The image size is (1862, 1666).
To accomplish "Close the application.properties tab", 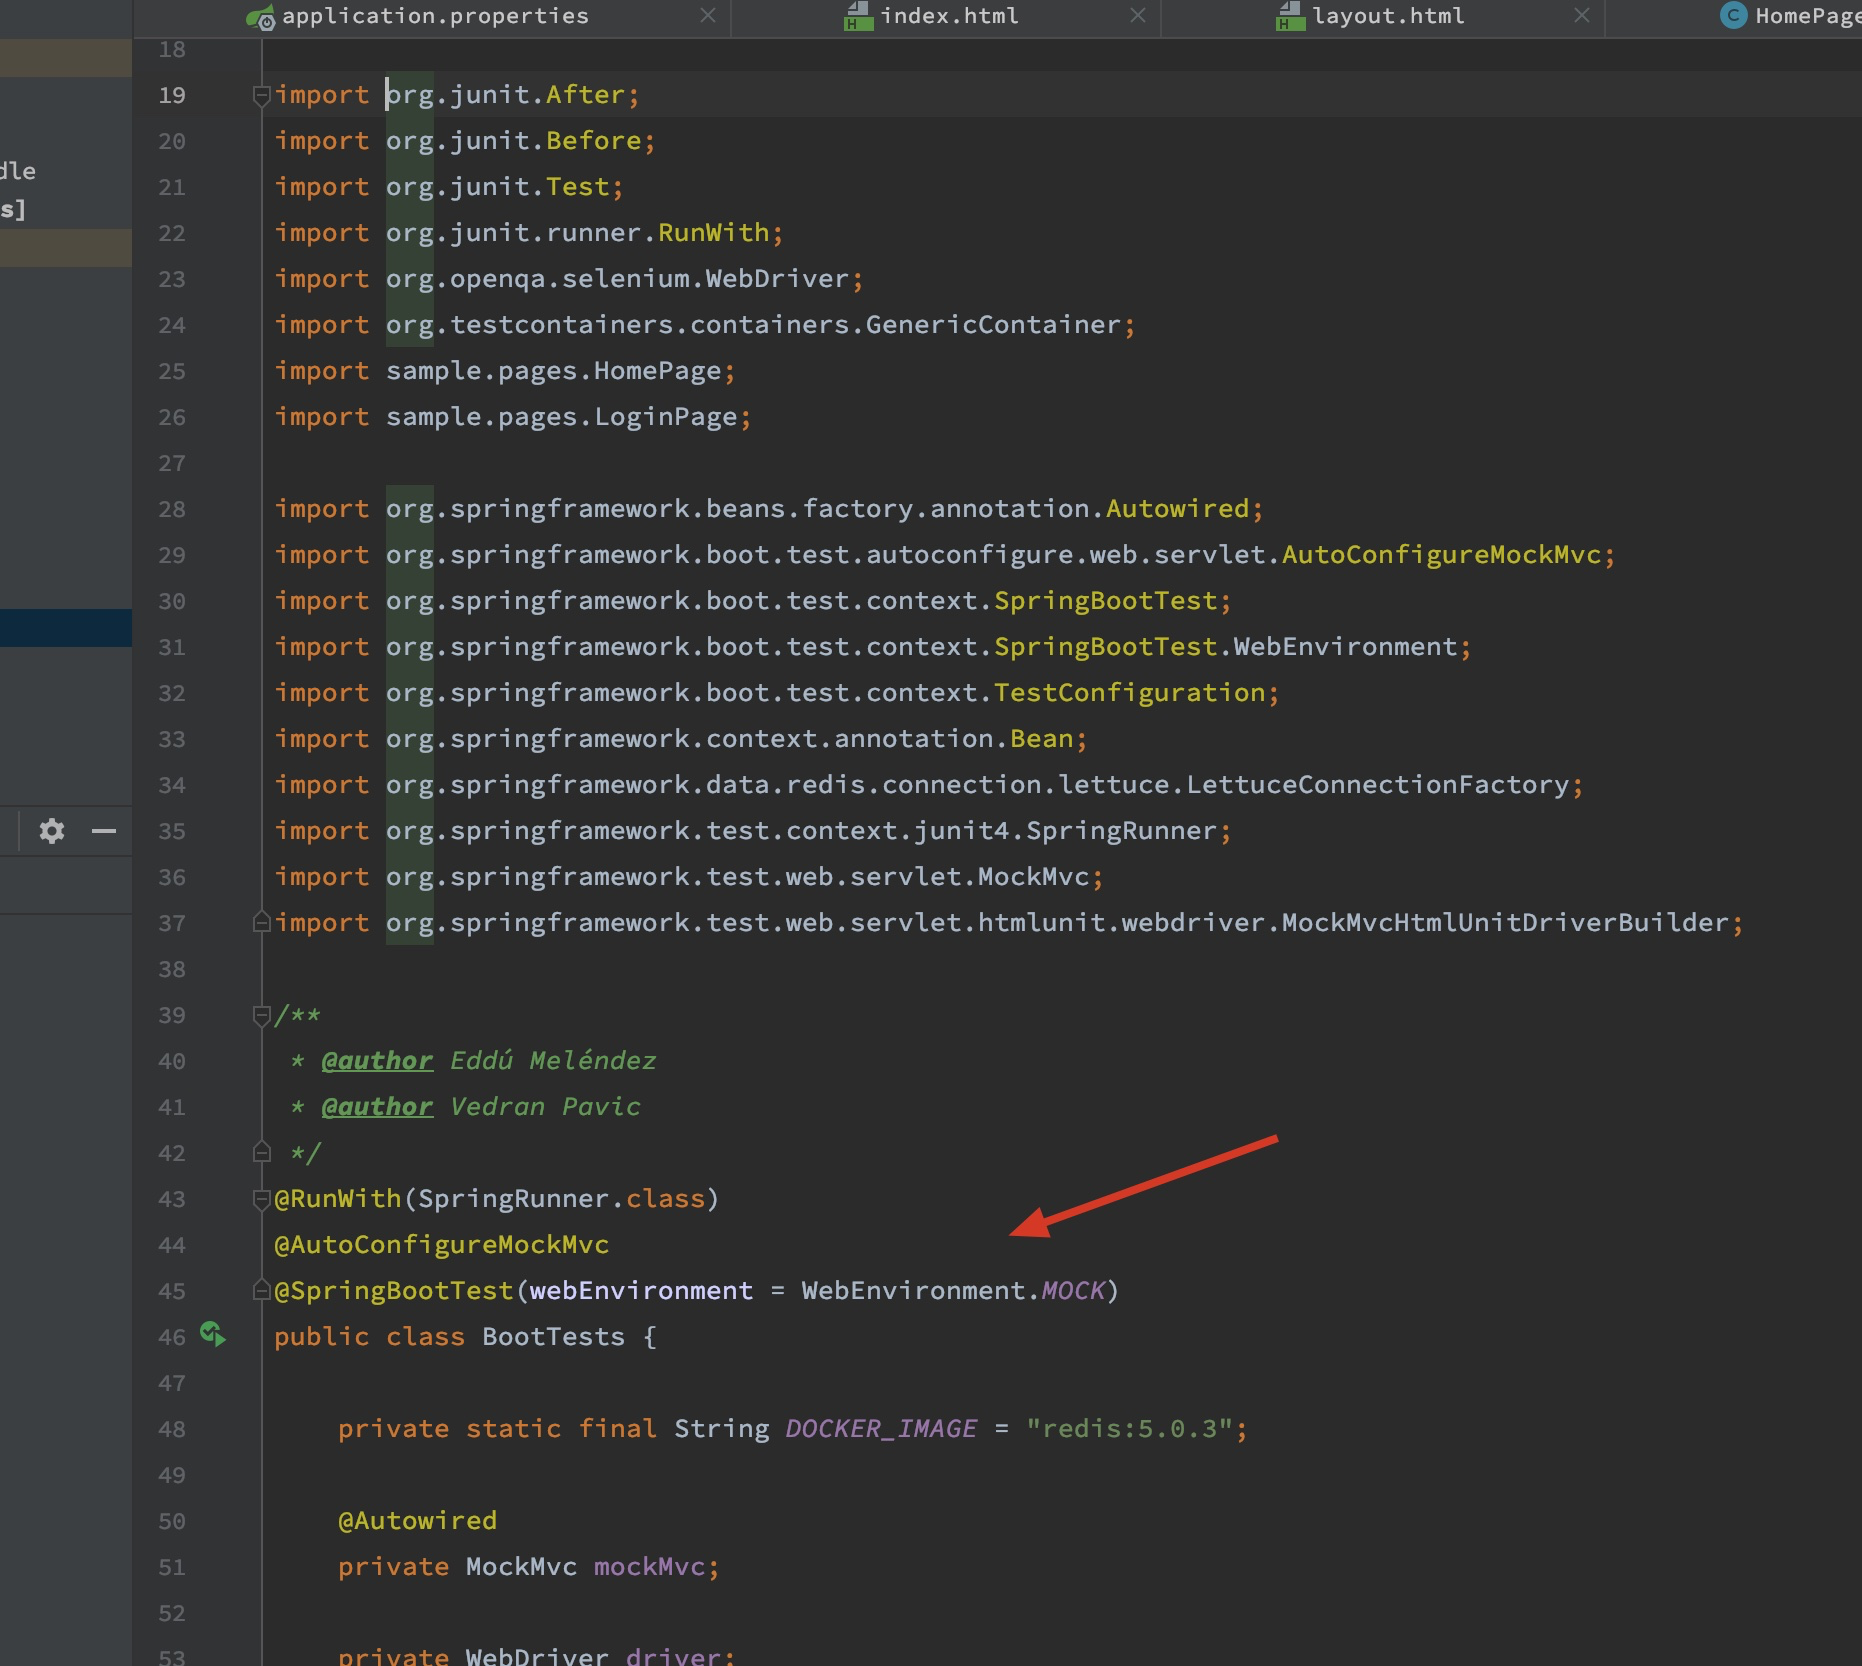I will (x=708, y=15).
